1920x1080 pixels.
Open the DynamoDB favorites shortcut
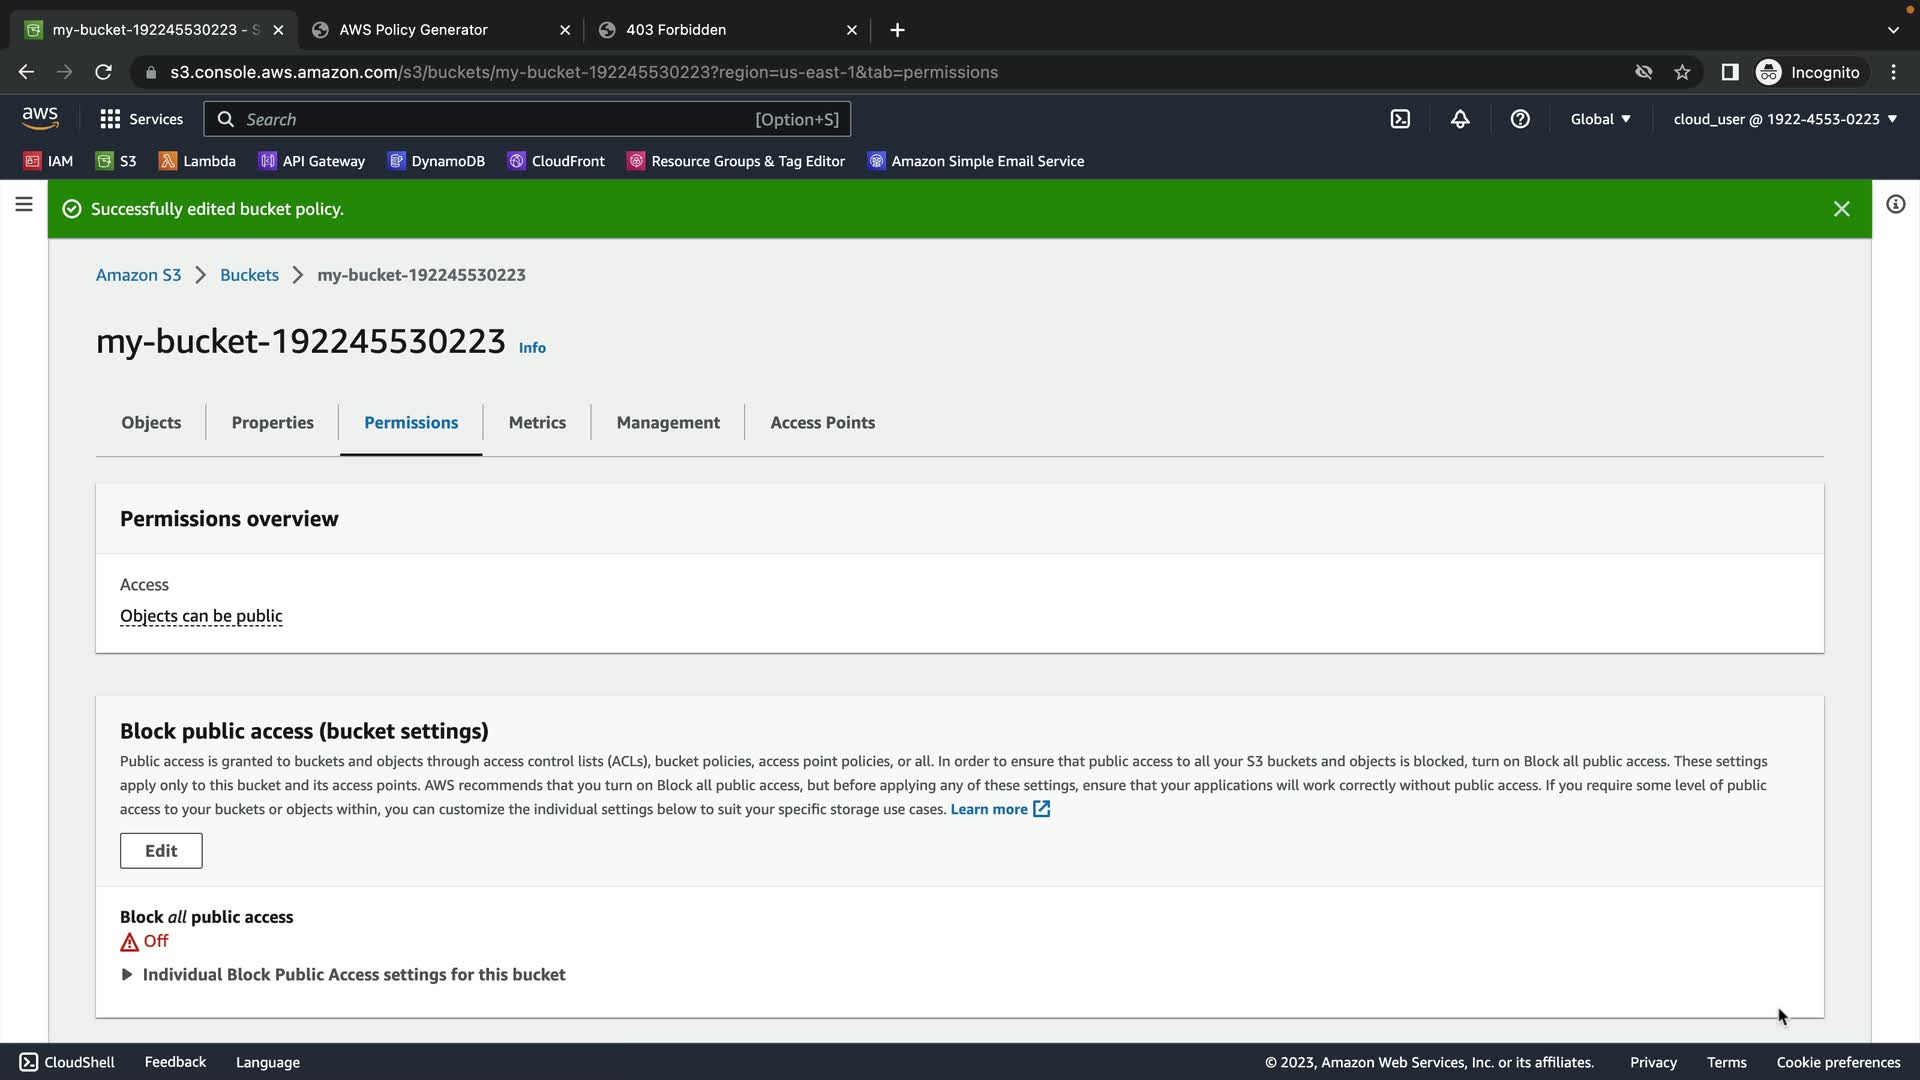point(436,161)
